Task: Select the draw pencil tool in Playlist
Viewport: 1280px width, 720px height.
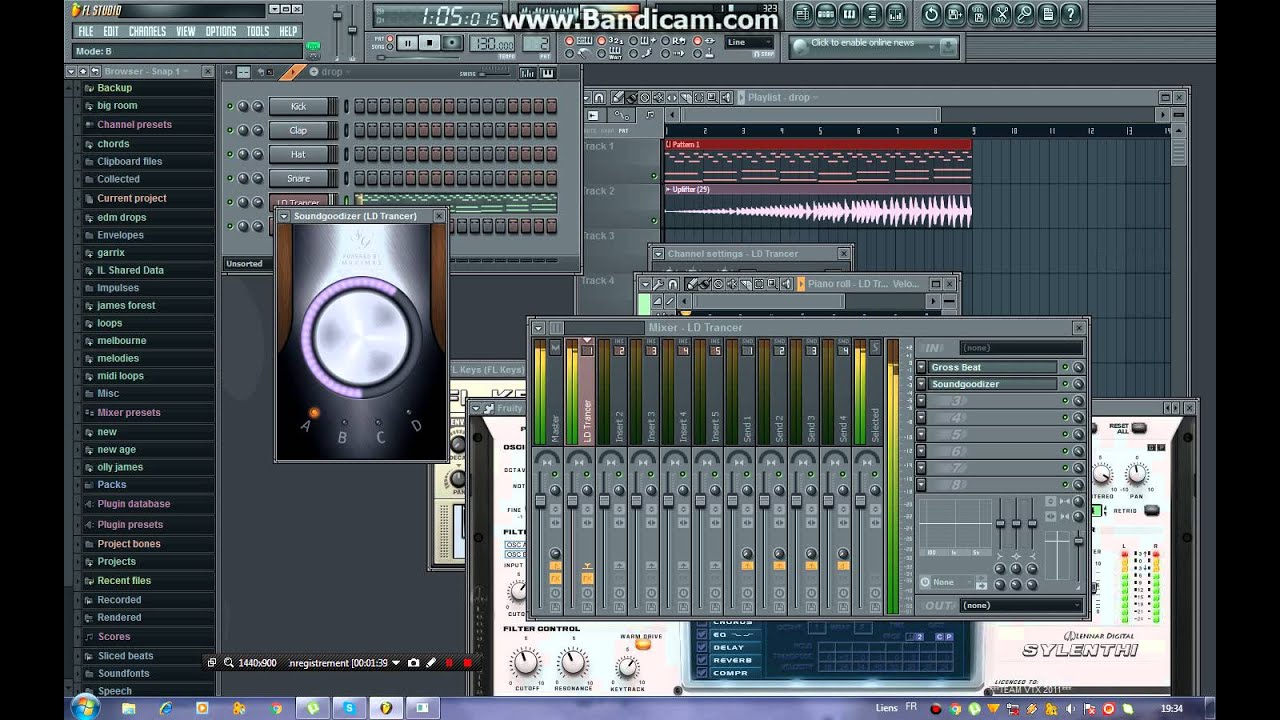Action: pyautogui.click(x=618, y=98)
